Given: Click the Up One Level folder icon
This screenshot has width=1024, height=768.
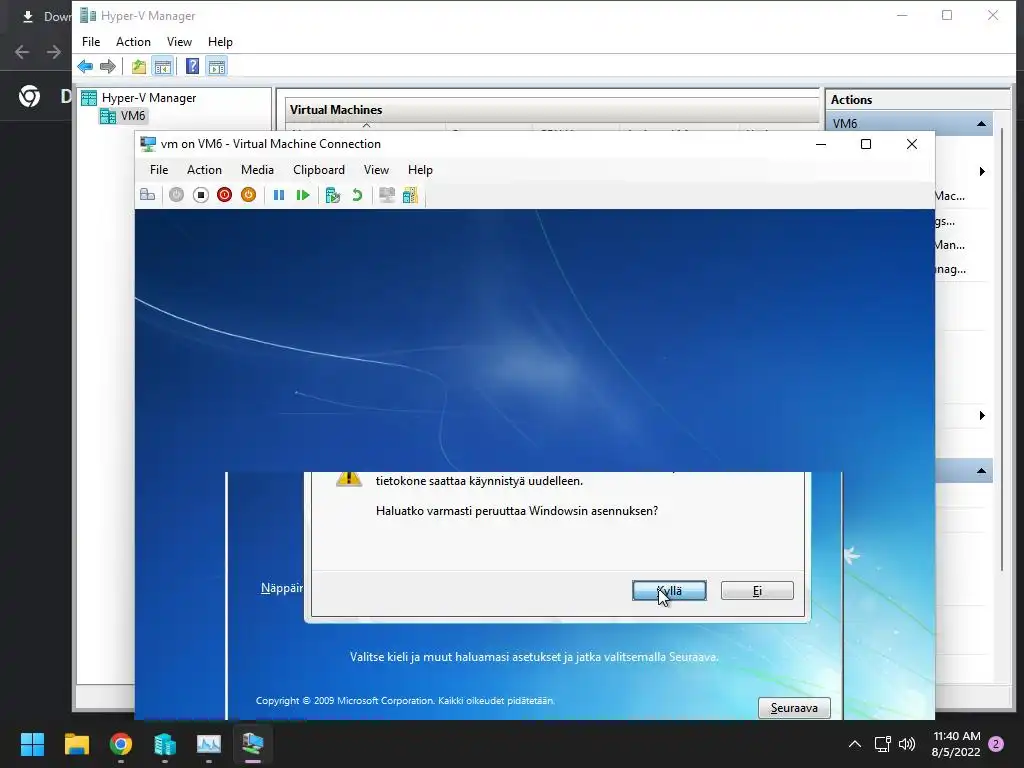Looking at the screenshot, I should [x=138, y=66].
